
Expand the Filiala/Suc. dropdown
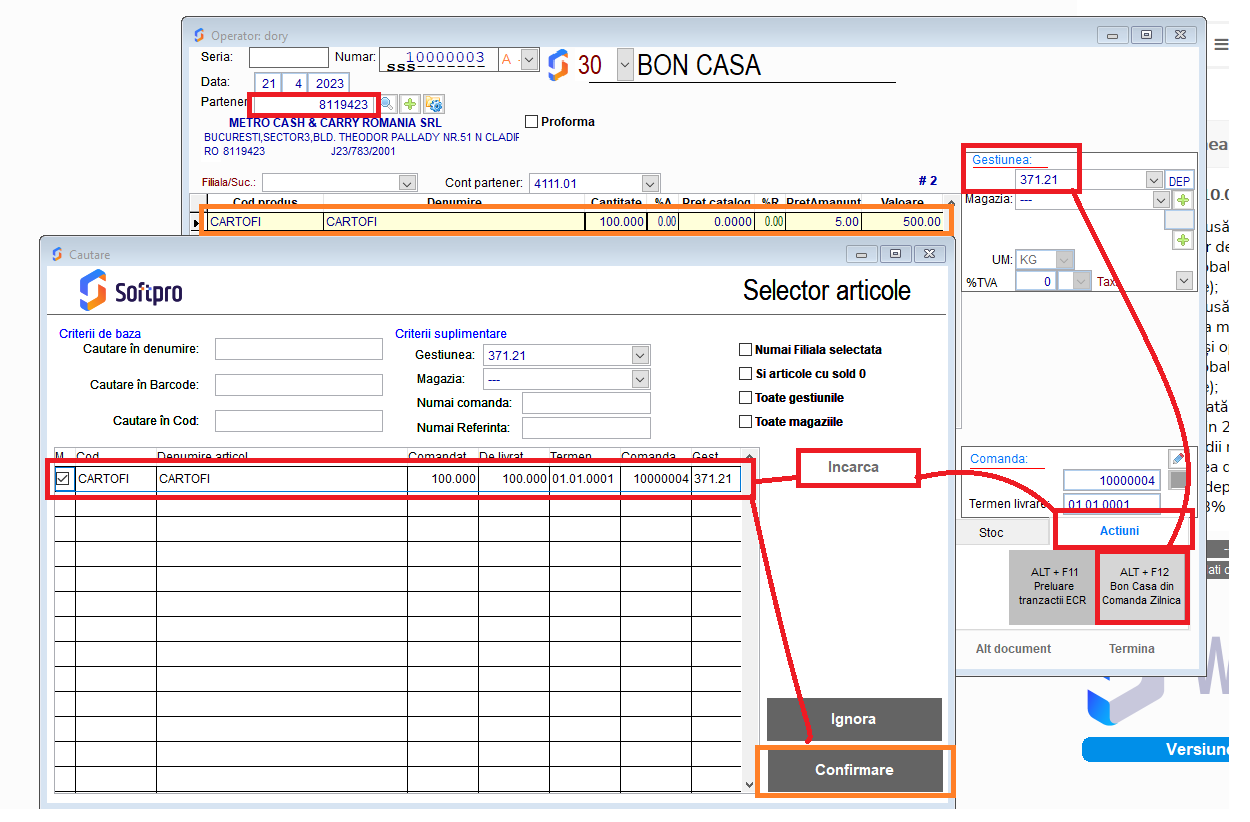tap(407, 183)
